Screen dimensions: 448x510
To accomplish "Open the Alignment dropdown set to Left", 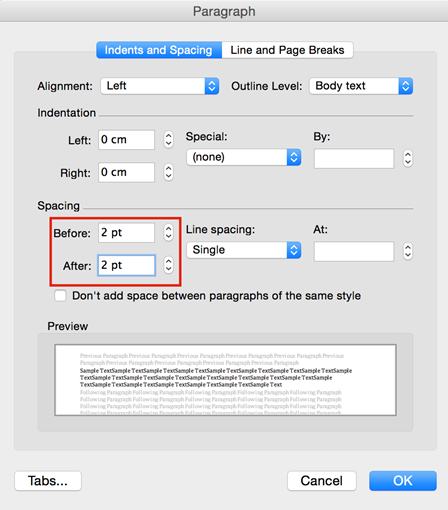I will point(160,86).
